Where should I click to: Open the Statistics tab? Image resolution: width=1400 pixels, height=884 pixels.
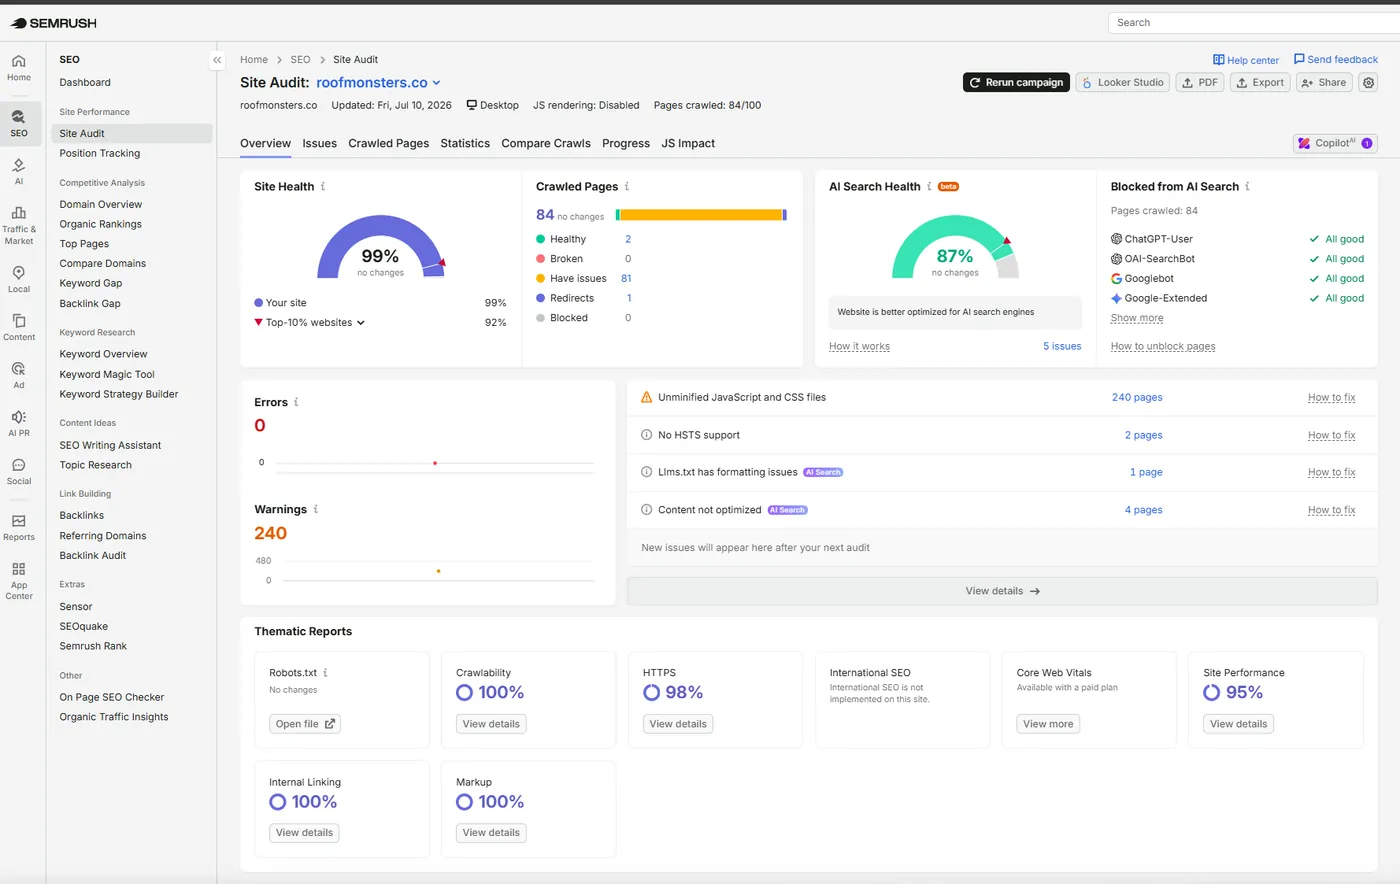click(465, 143)
